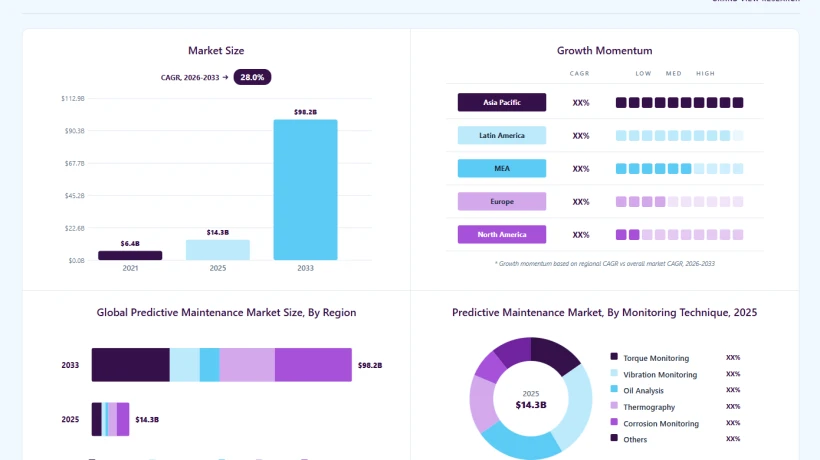Click the Torque Monitoring legend color swatch
The height and width of the screenshot is (460, 820).
point(614,356)
